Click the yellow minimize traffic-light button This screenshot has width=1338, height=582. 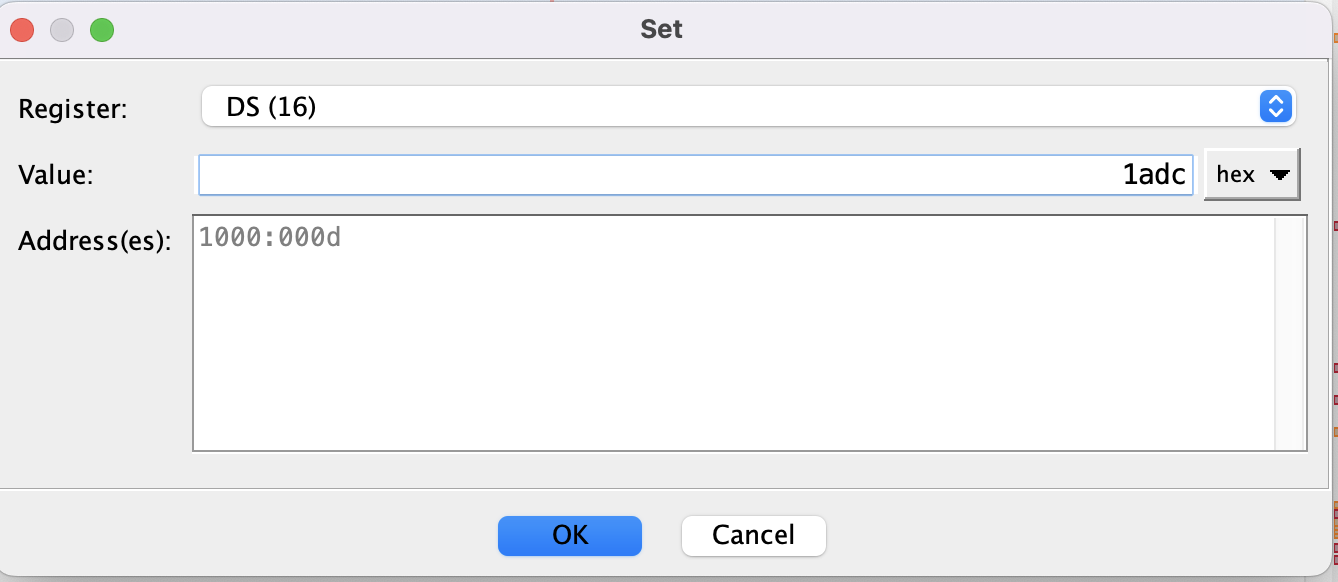tap(61, 30)
